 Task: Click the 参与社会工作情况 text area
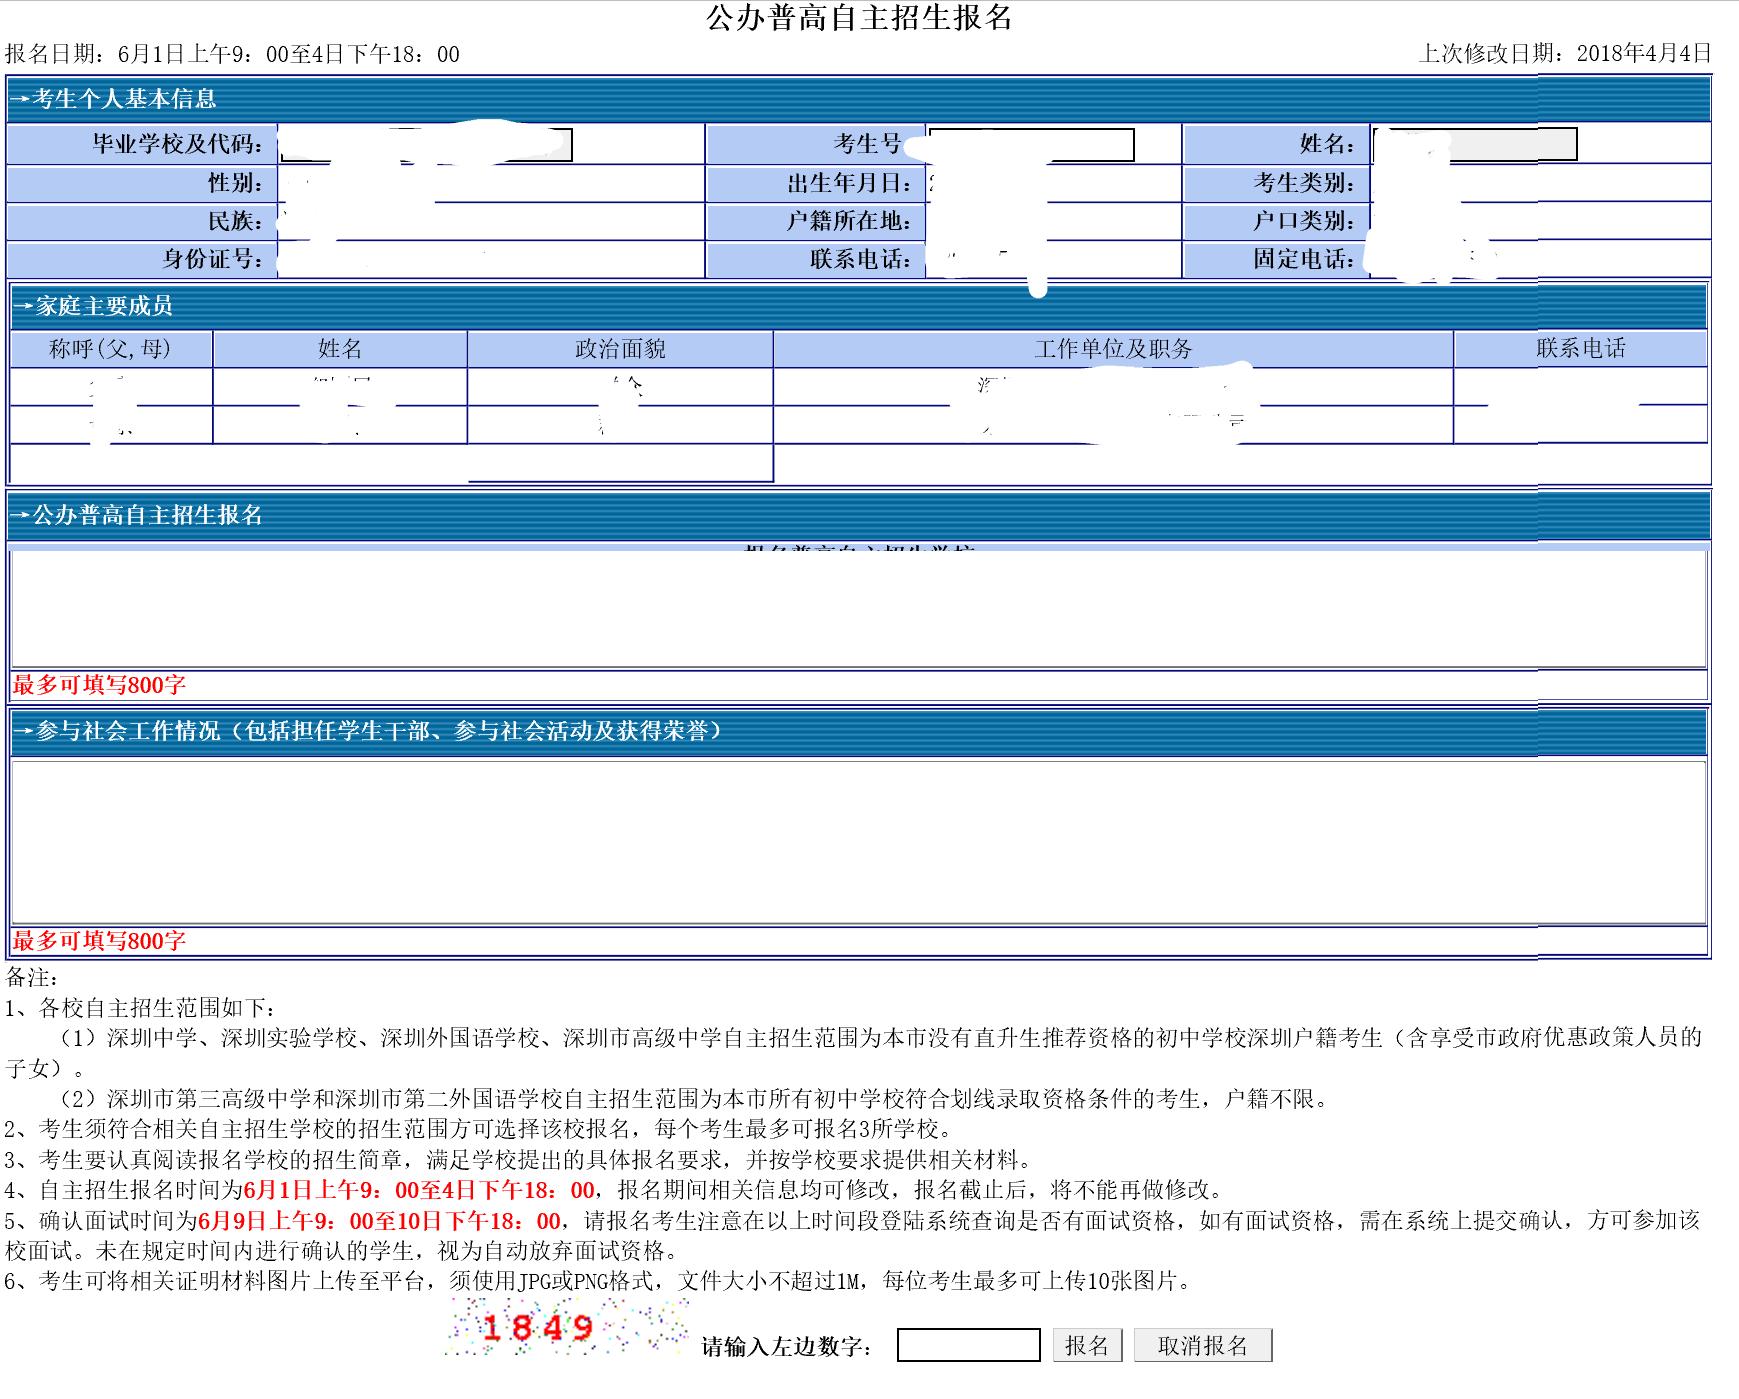(x=858, y=842)
